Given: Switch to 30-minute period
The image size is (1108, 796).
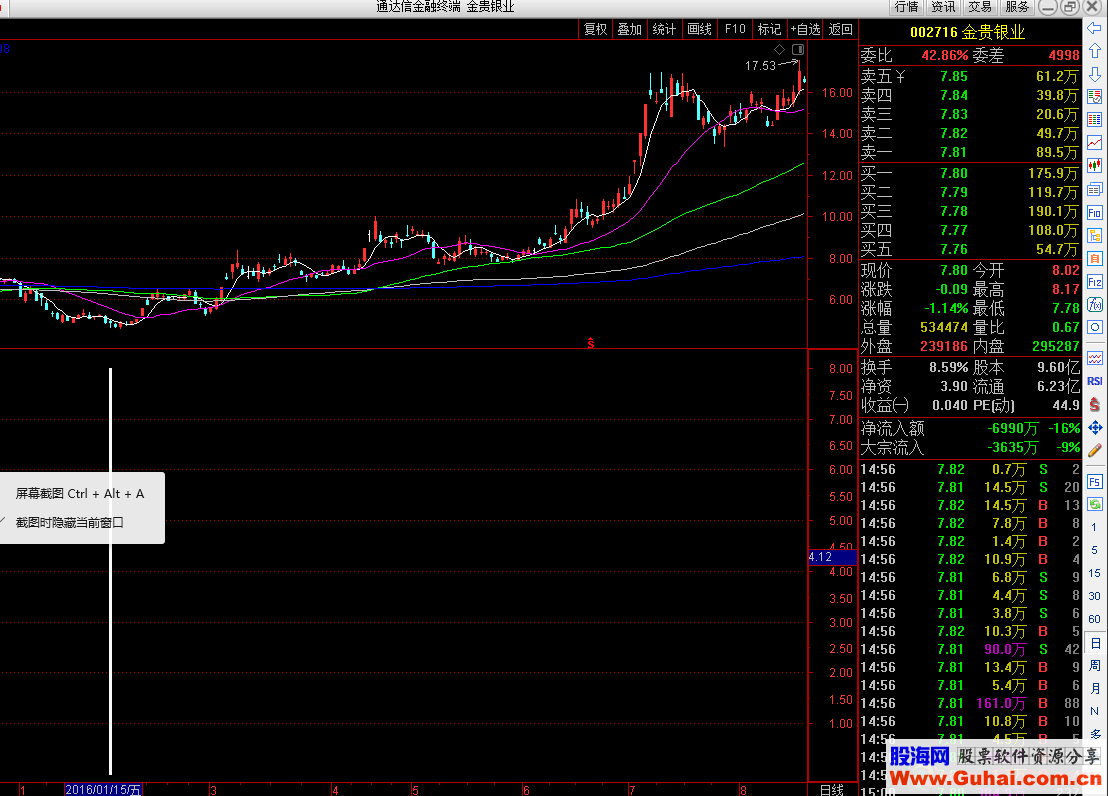Looking at the screenshot, I should click(x=1095, y=596).
